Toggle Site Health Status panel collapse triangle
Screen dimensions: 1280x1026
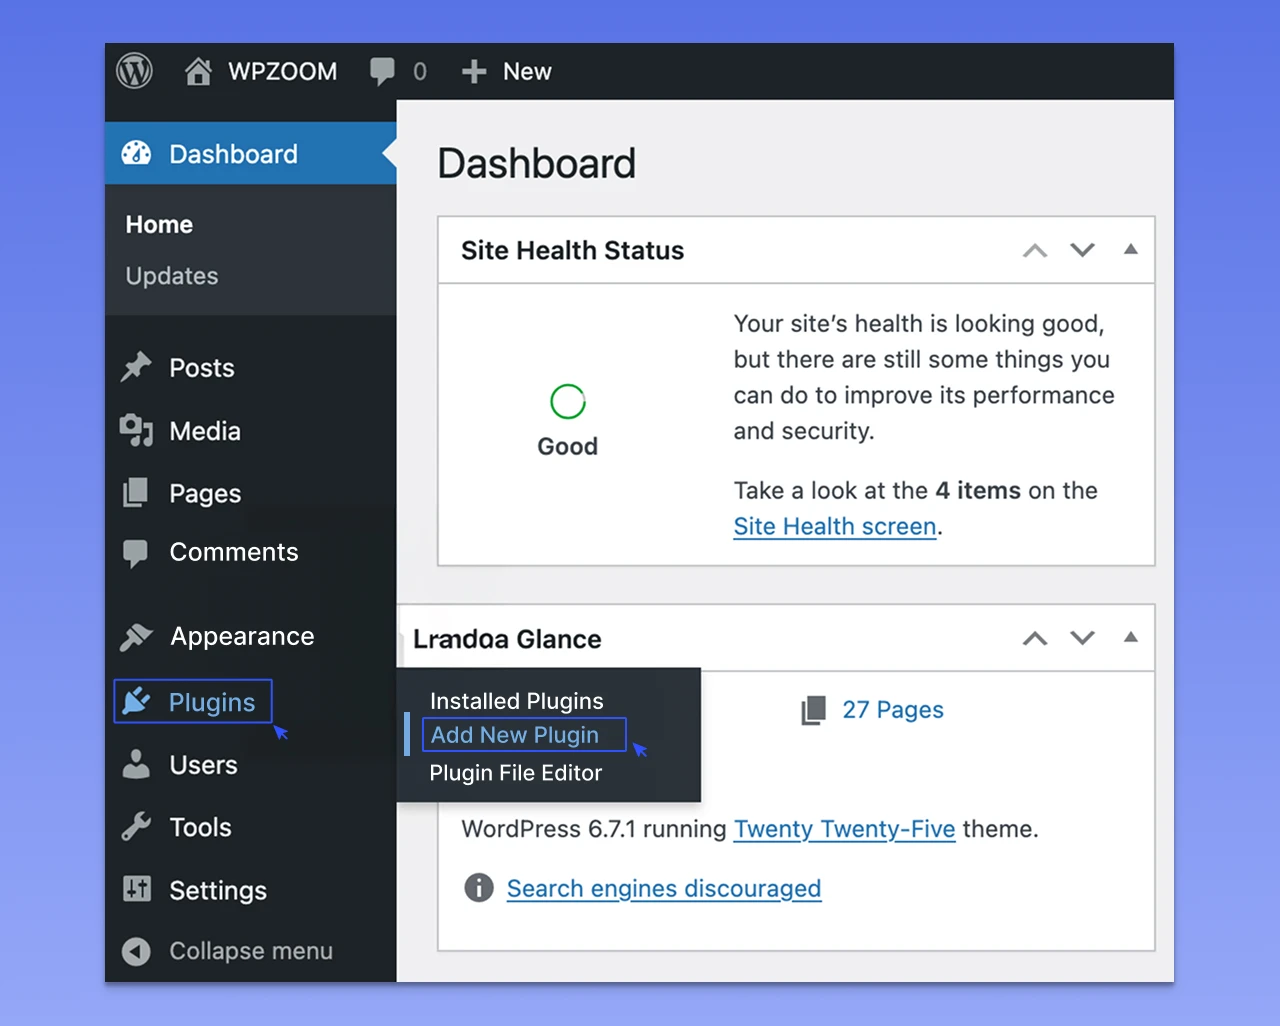[1131, 249]
